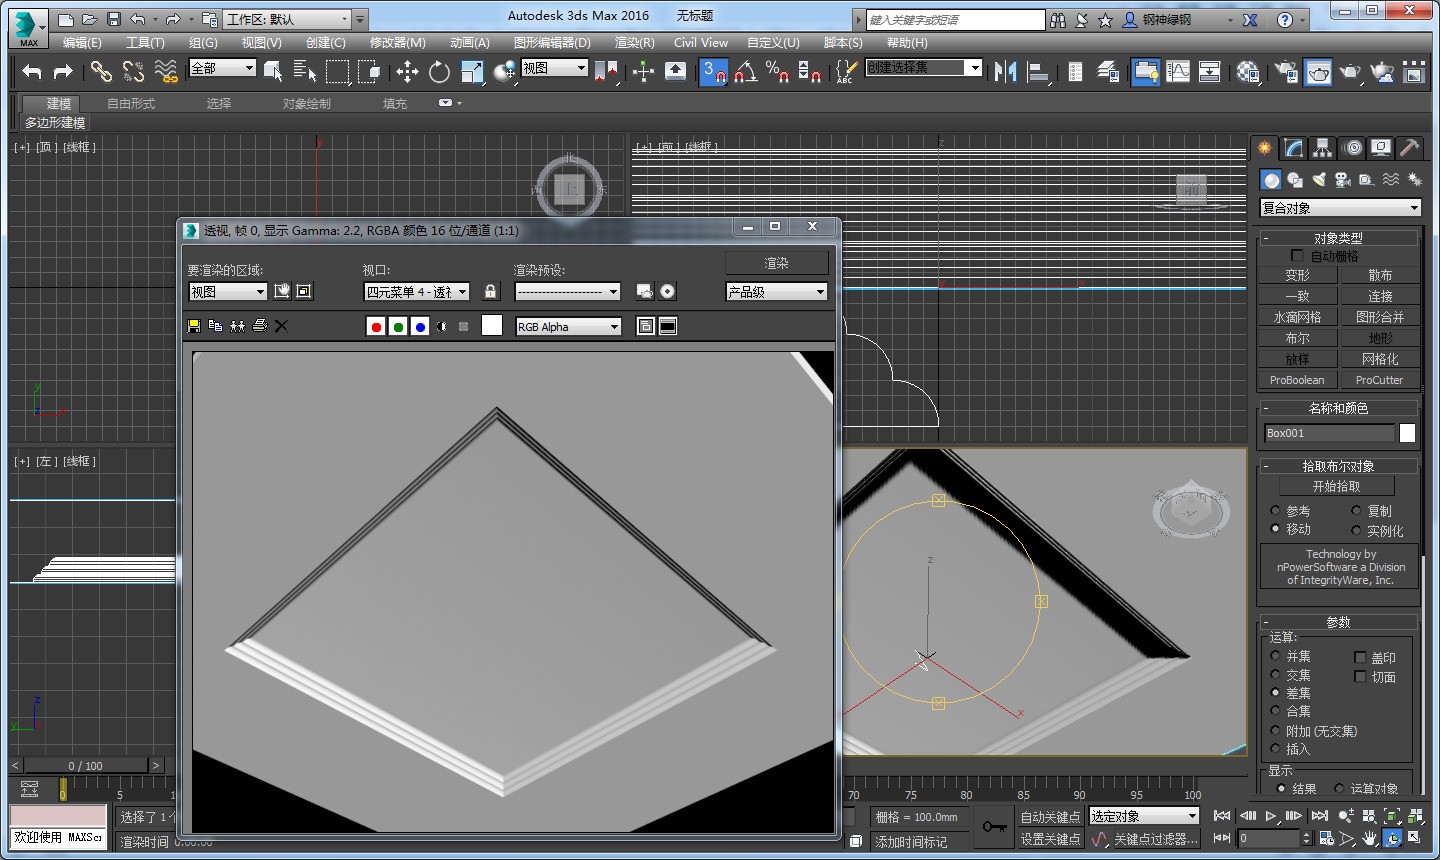The width and height of the screenshot is (1440, 860).
Task: Switch to the 多边形建模 ribbon tab
Action: coord(54,122)
